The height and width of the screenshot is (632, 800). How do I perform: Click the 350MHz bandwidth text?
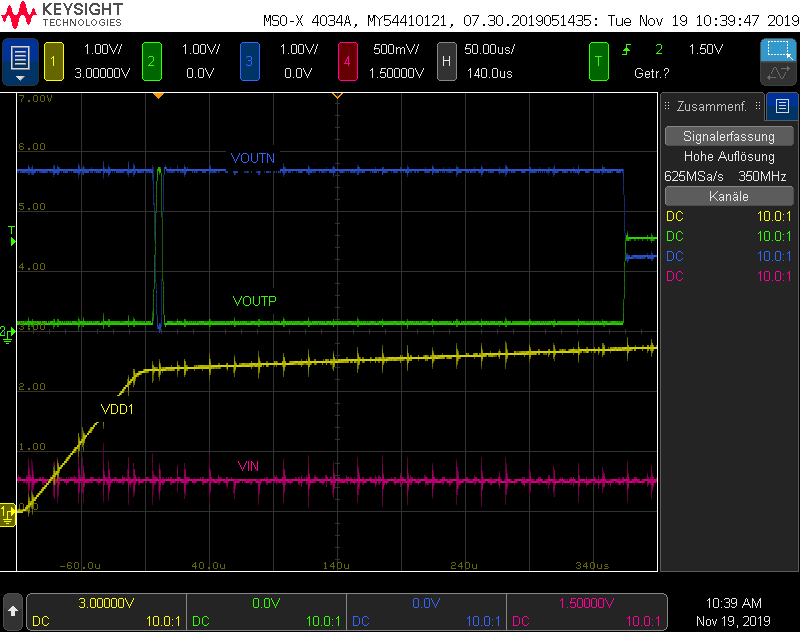pyautogui.click(x=762, y=176)
